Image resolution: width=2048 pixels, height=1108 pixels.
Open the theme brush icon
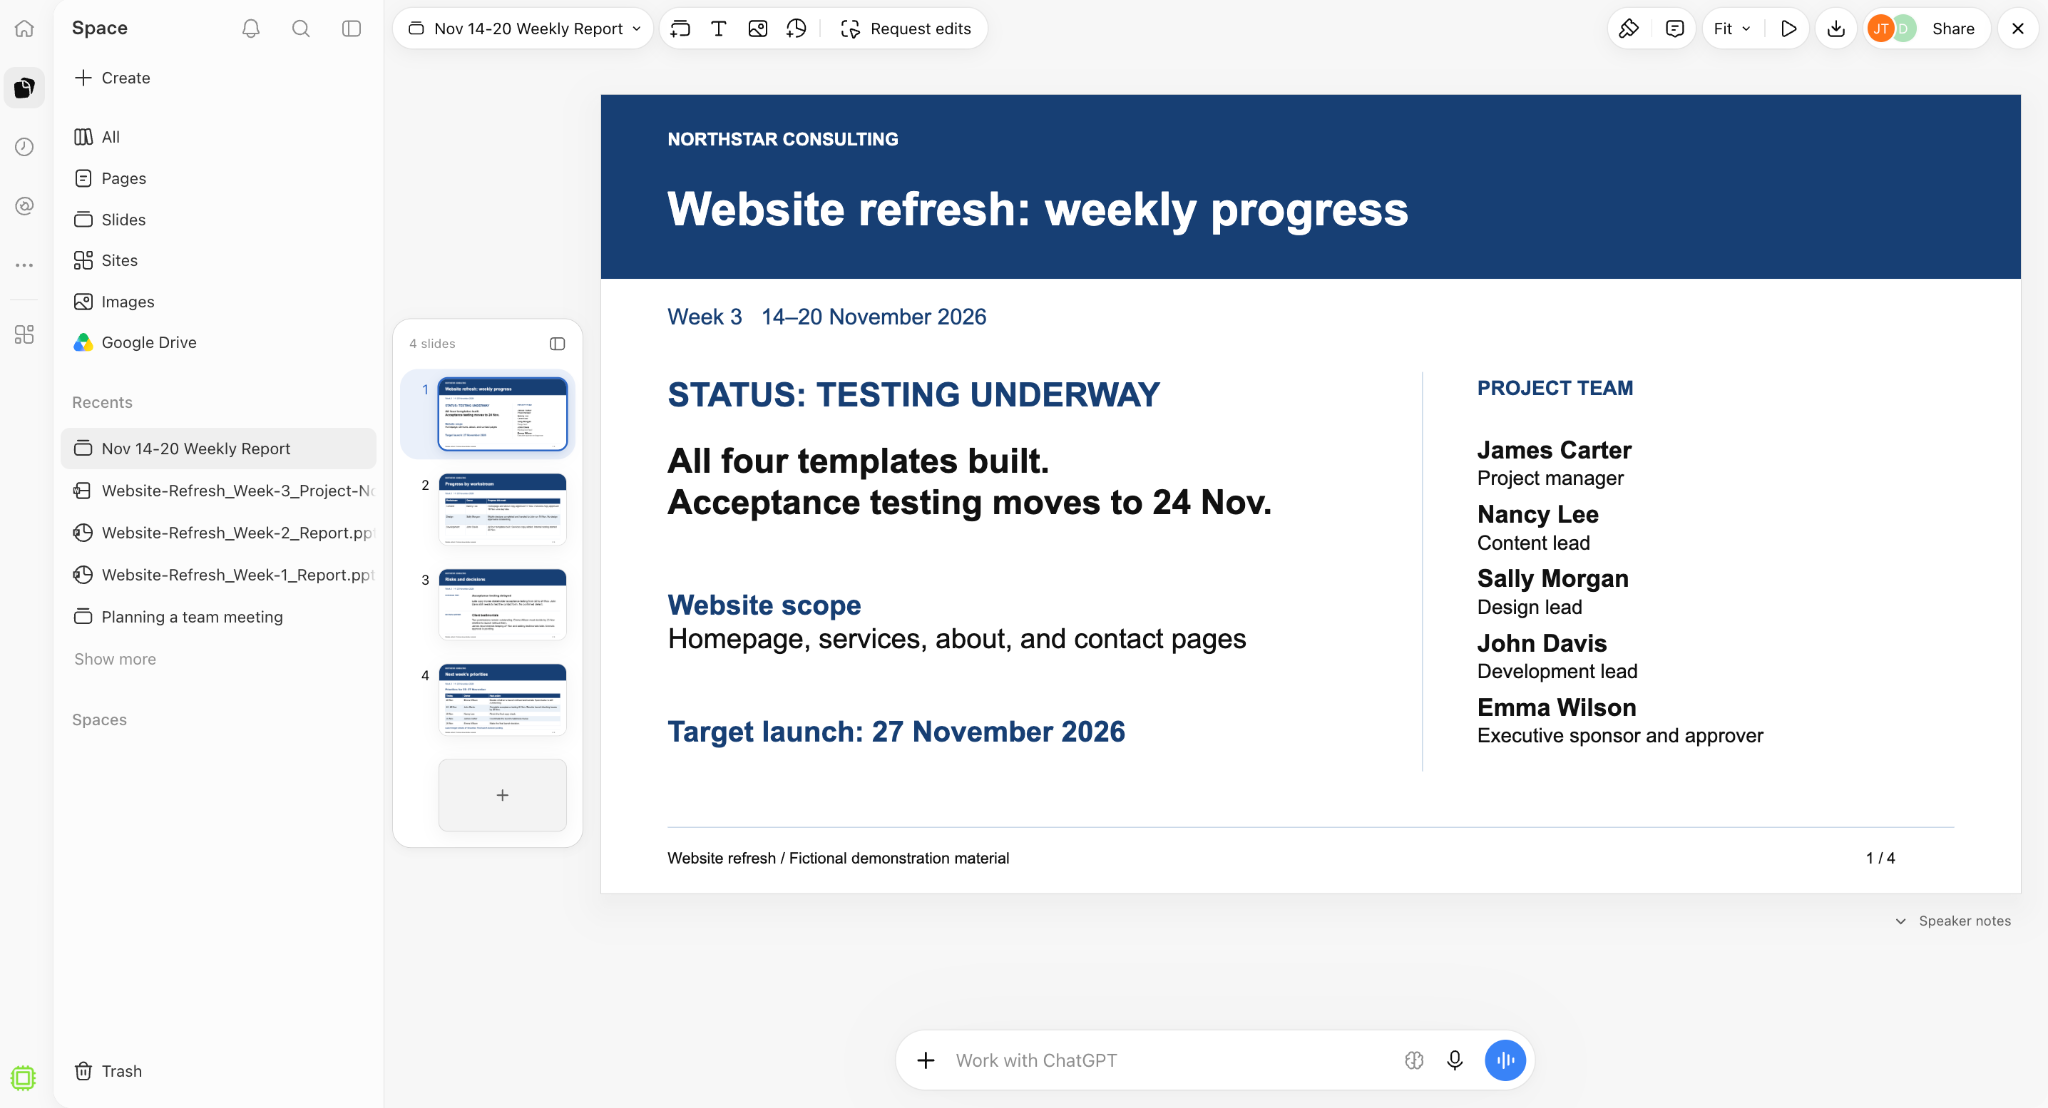coord(1629,29)
